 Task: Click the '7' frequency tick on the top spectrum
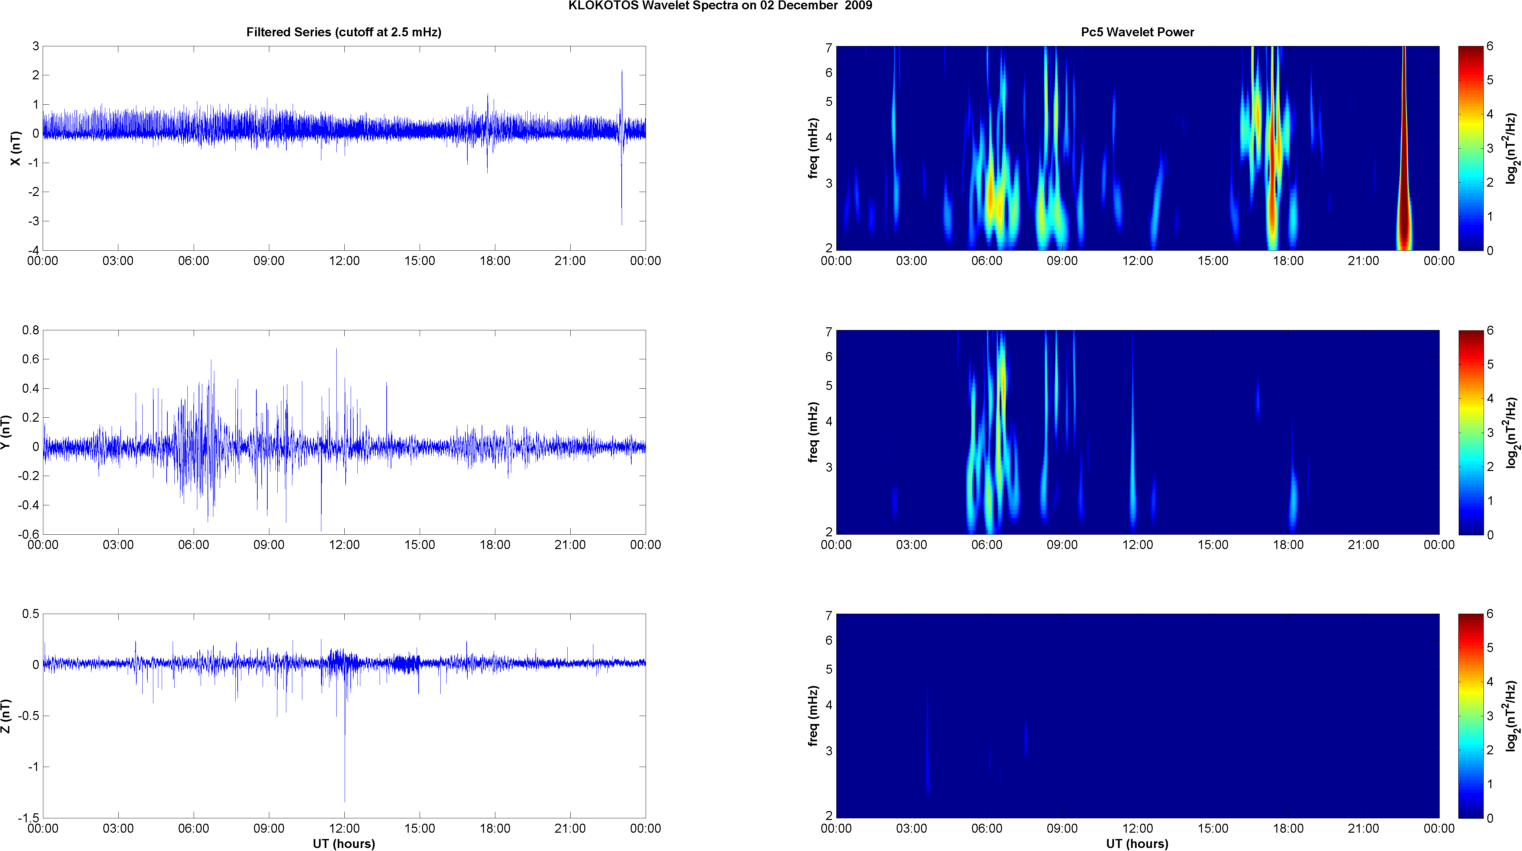click(829, 48)
